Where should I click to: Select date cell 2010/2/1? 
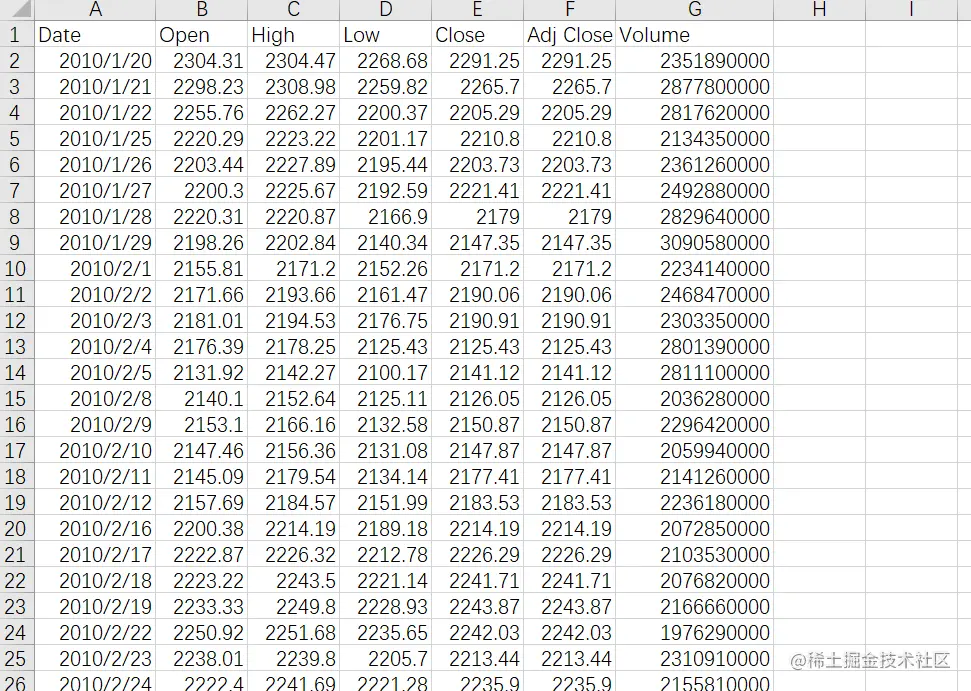click(95, 269)
